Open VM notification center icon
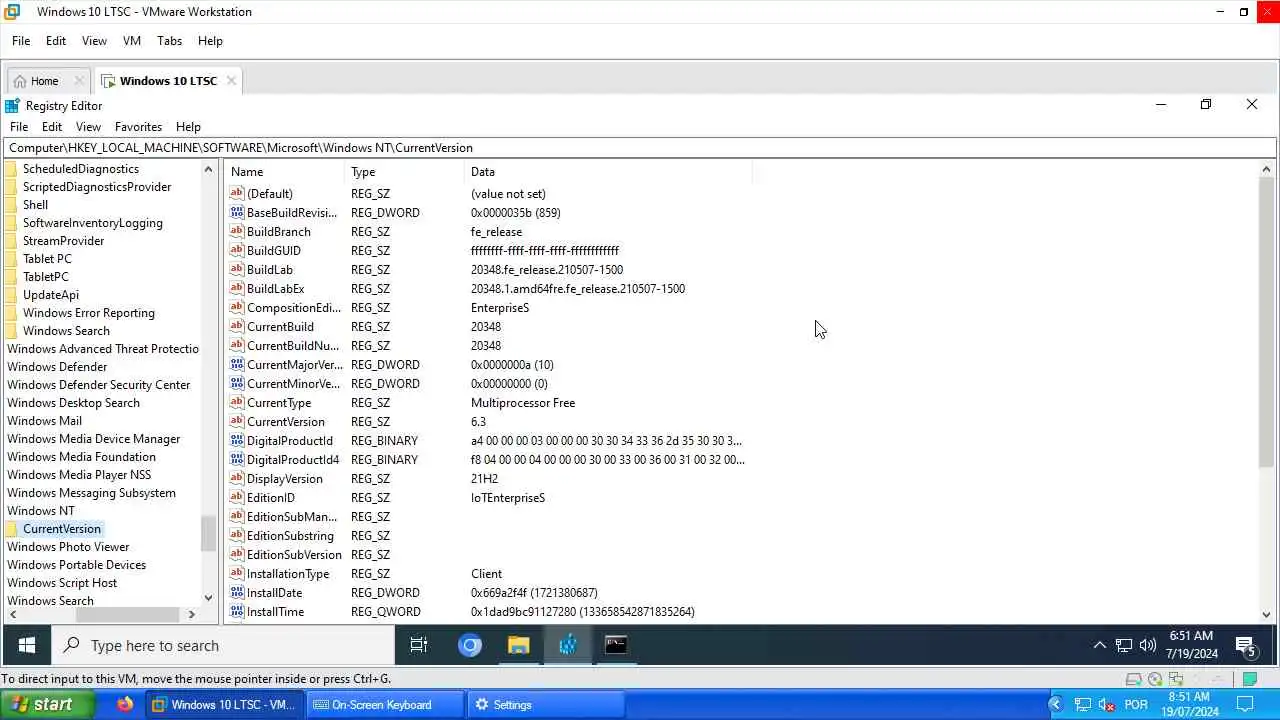This screenshot has width=1280, height=720. [1246, 646]
